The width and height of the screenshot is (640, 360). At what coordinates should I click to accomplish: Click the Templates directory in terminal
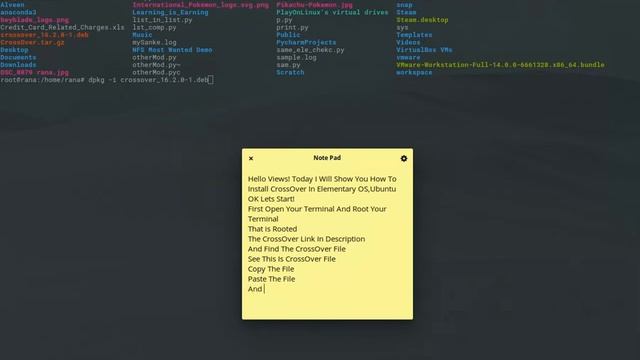(414, 35)
